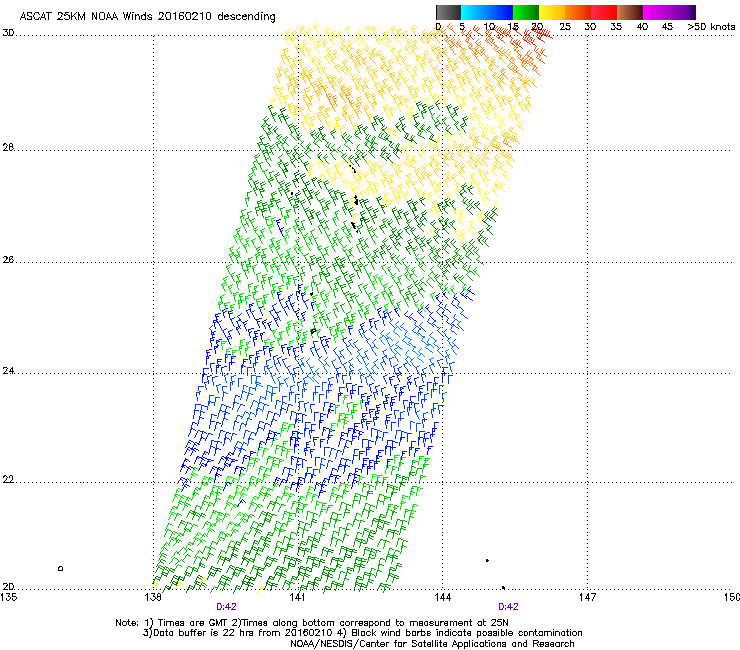Click the longitude axis label '138'

(x=153, y=597)
